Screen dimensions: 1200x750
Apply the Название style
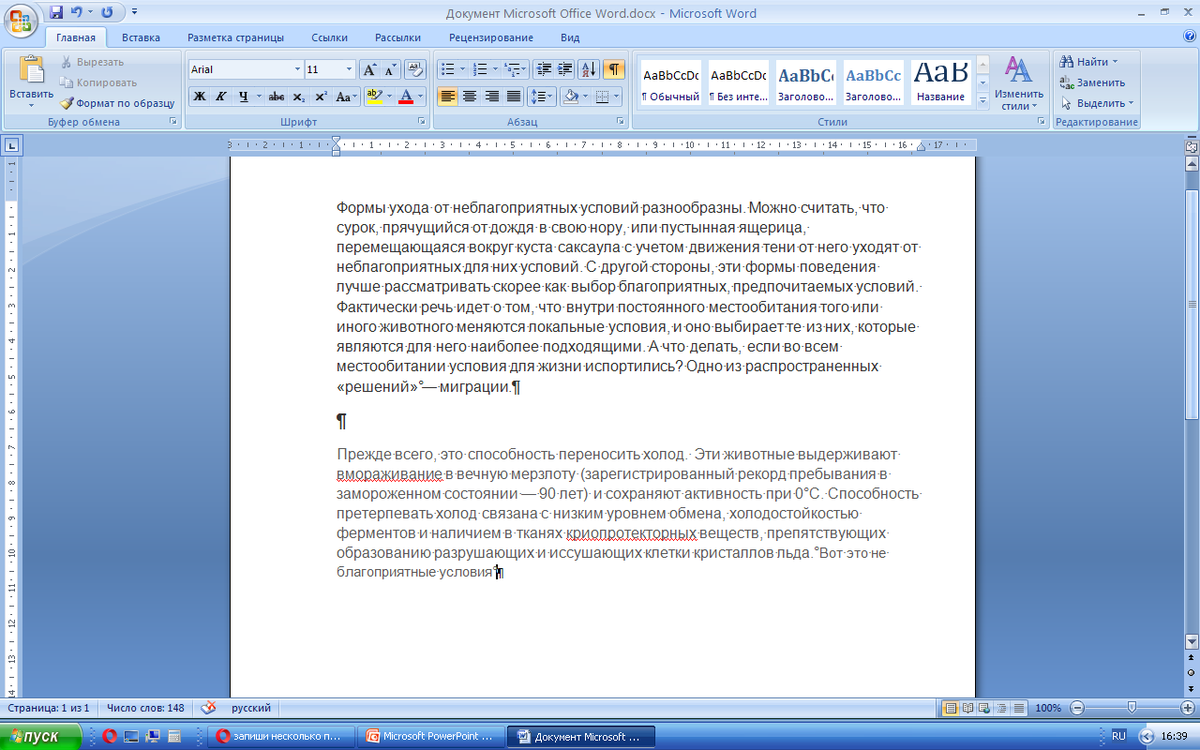pyautogui.click(x=941, y=83)
